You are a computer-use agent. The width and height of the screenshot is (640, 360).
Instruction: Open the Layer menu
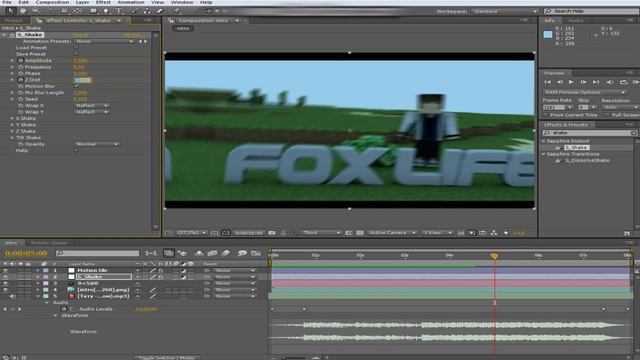pyautogui.click(x=82, y=2)
